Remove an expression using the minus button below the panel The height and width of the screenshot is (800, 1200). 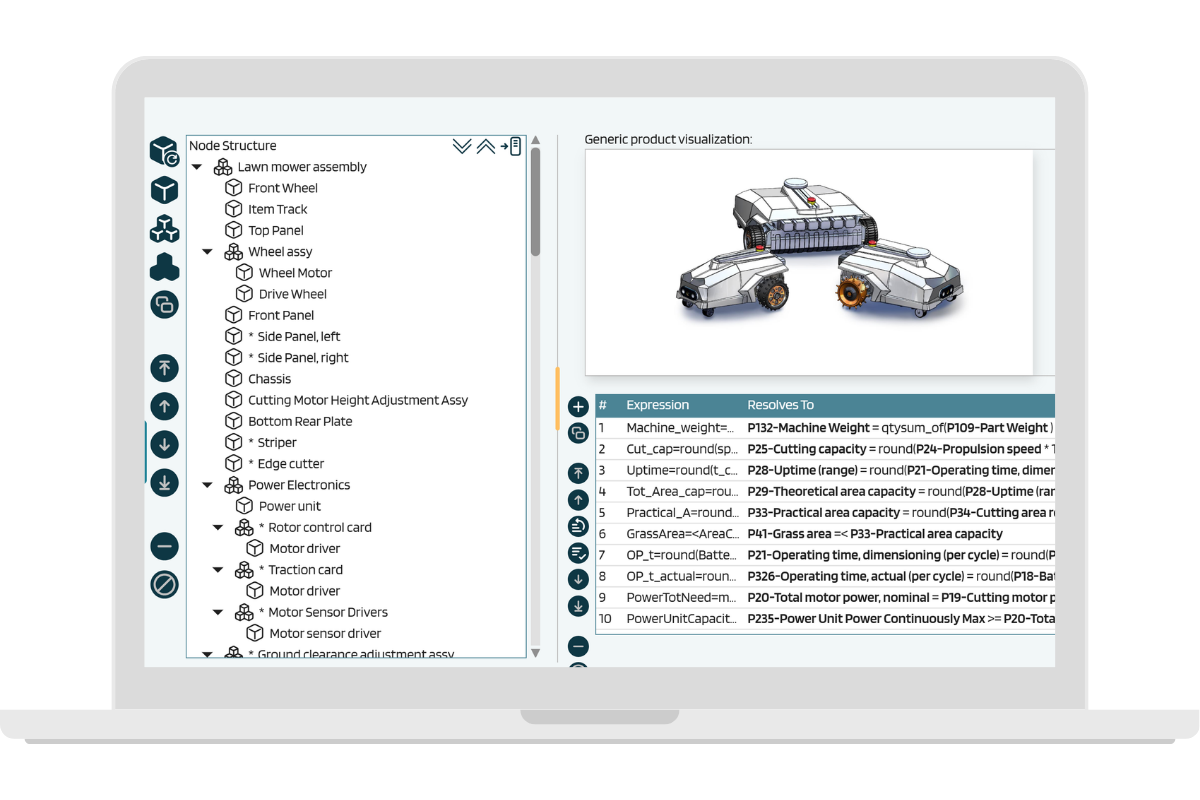click(578, 645)
